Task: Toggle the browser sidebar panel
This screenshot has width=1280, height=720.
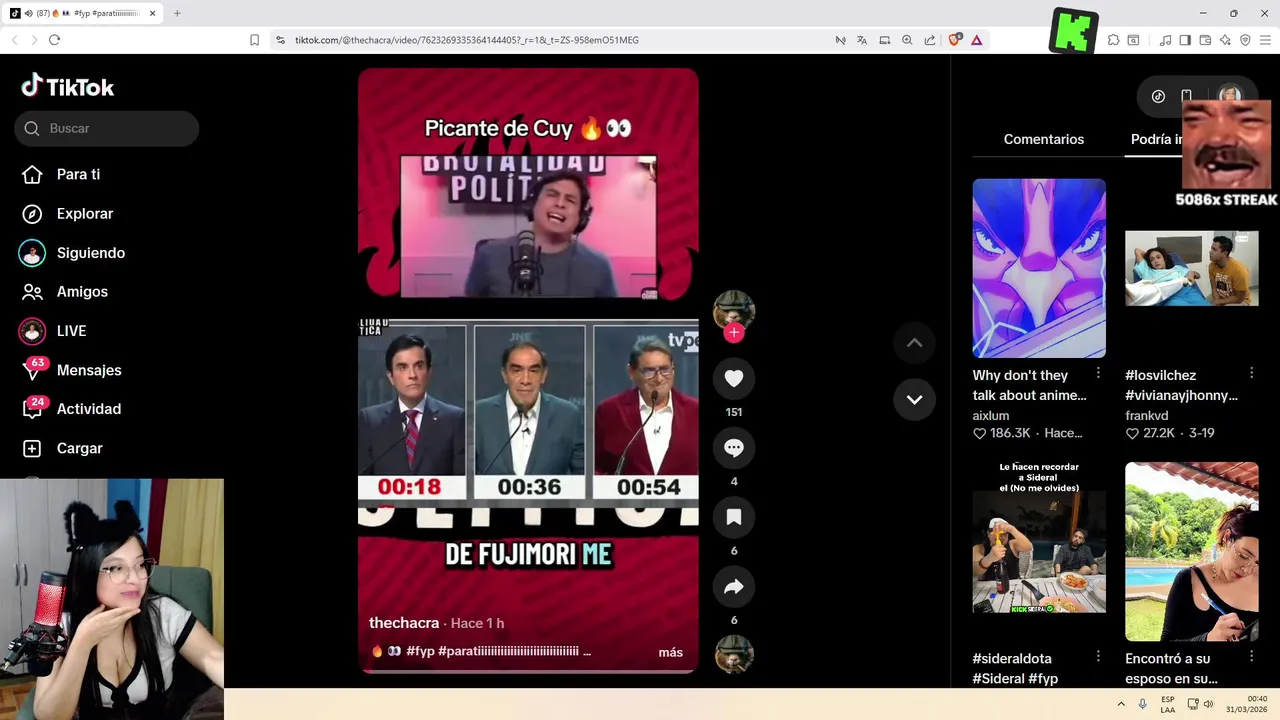Action: 1185,40
